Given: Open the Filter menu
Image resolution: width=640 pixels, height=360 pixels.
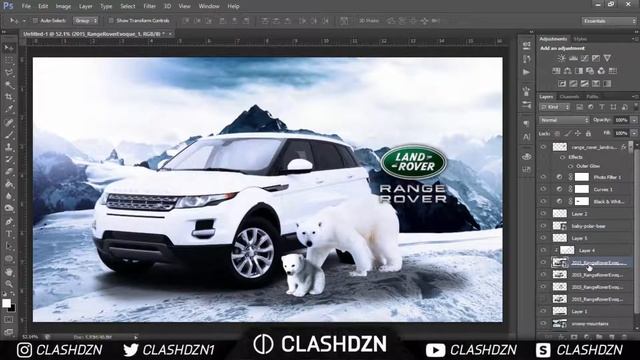Looking at the screenshot, I should coord(149,6).
